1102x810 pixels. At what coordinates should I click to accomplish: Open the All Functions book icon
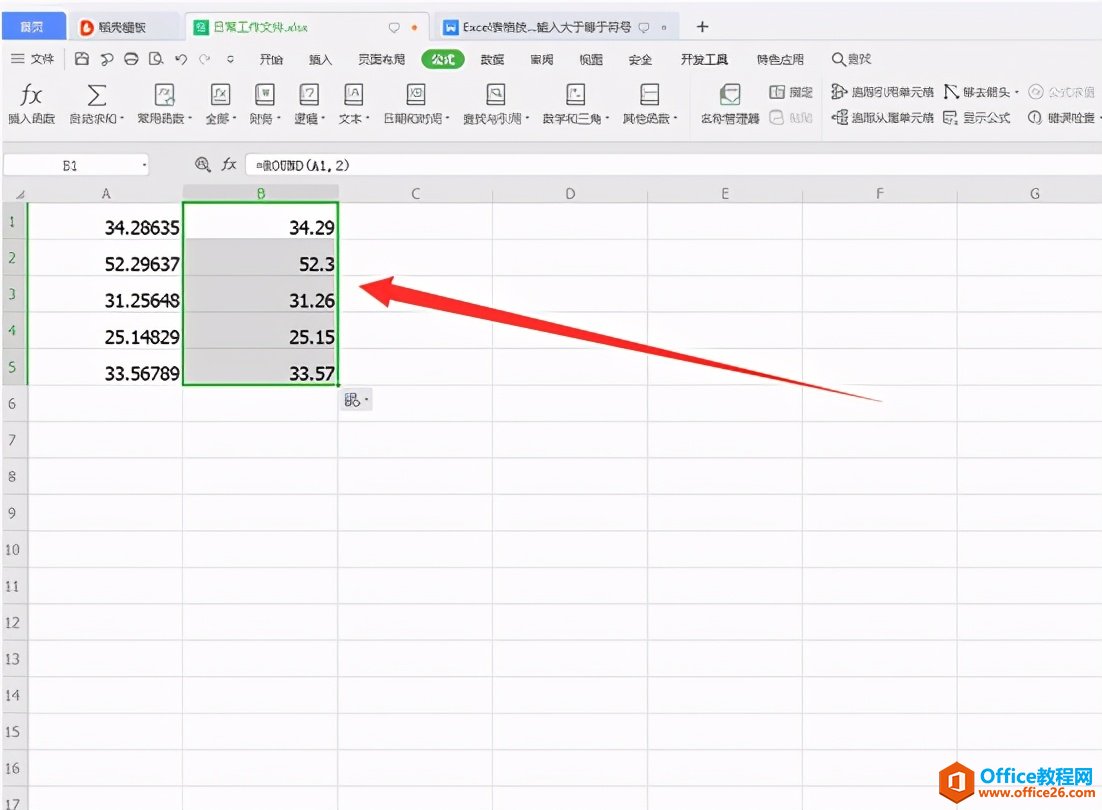click(x=220, y=95)
